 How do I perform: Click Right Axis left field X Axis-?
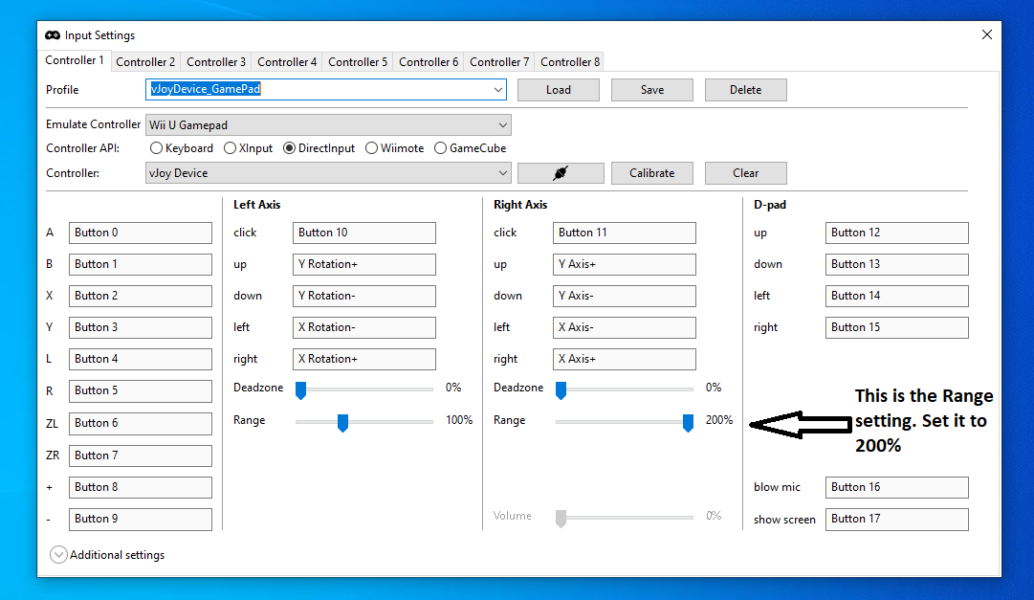pos(624,328)
